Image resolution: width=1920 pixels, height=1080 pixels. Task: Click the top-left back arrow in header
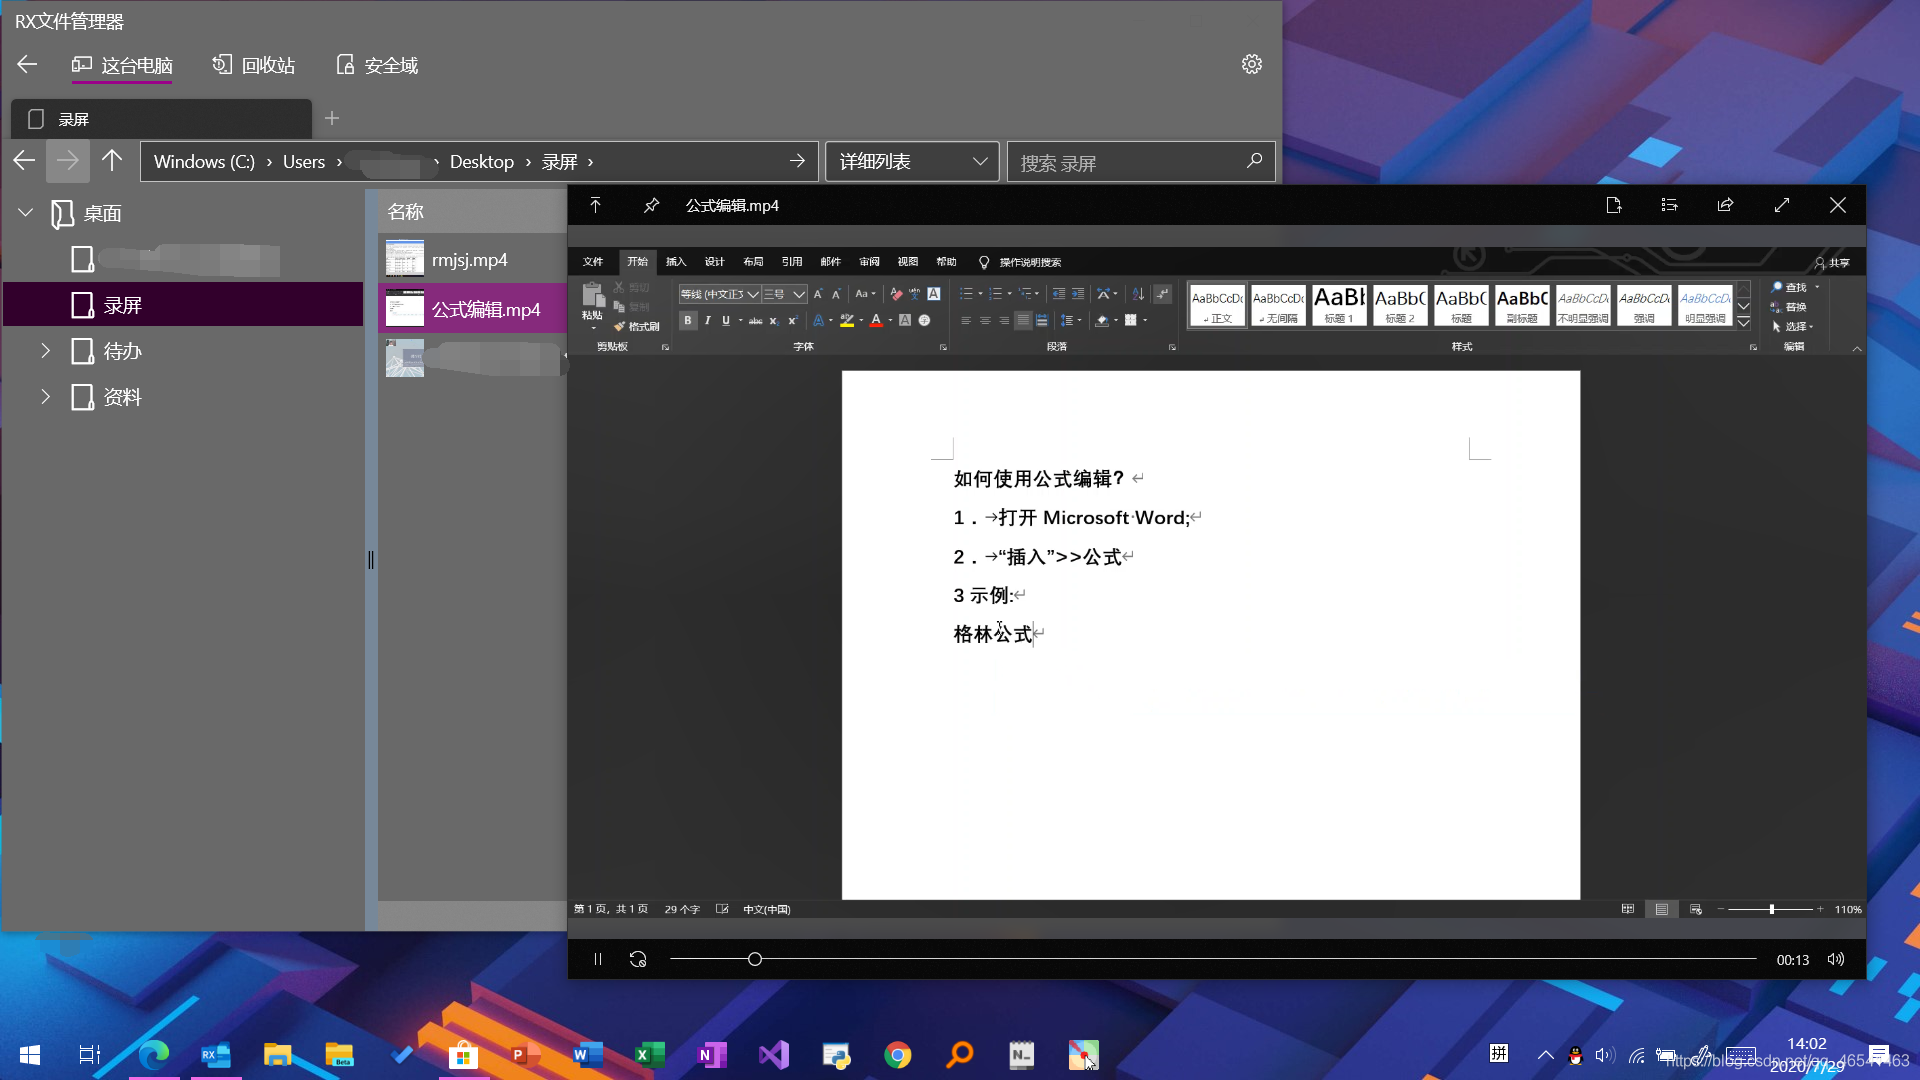(x=27, y=65)
